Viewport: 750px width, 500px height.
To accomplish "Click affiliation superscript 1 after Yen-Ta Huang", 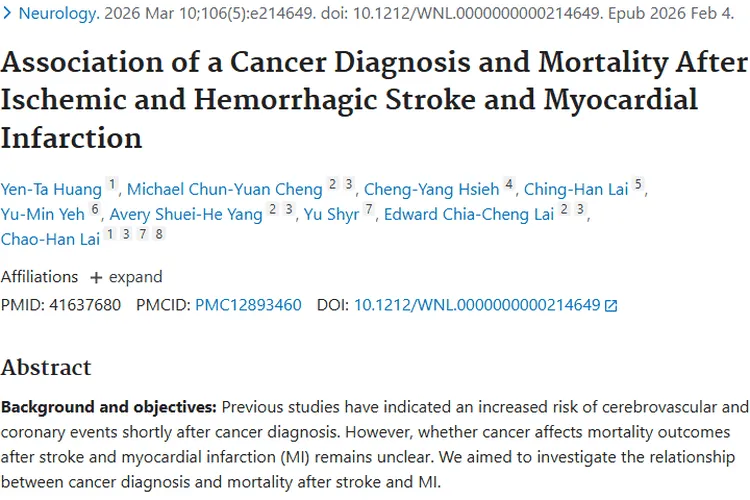I will coord(113,184).
